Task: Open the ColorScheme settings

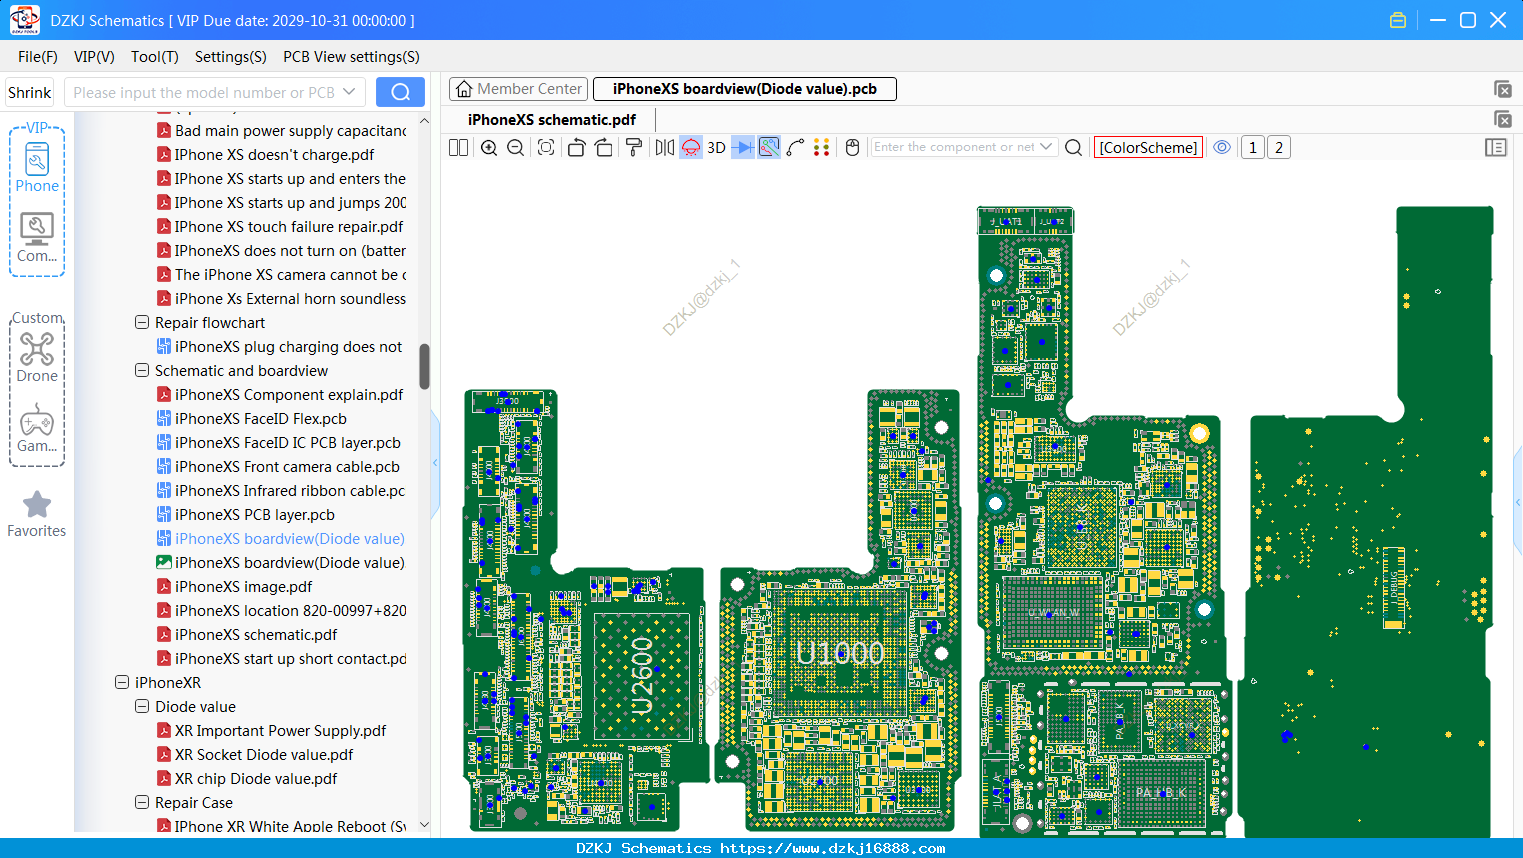Action: tap(1148, 147)
